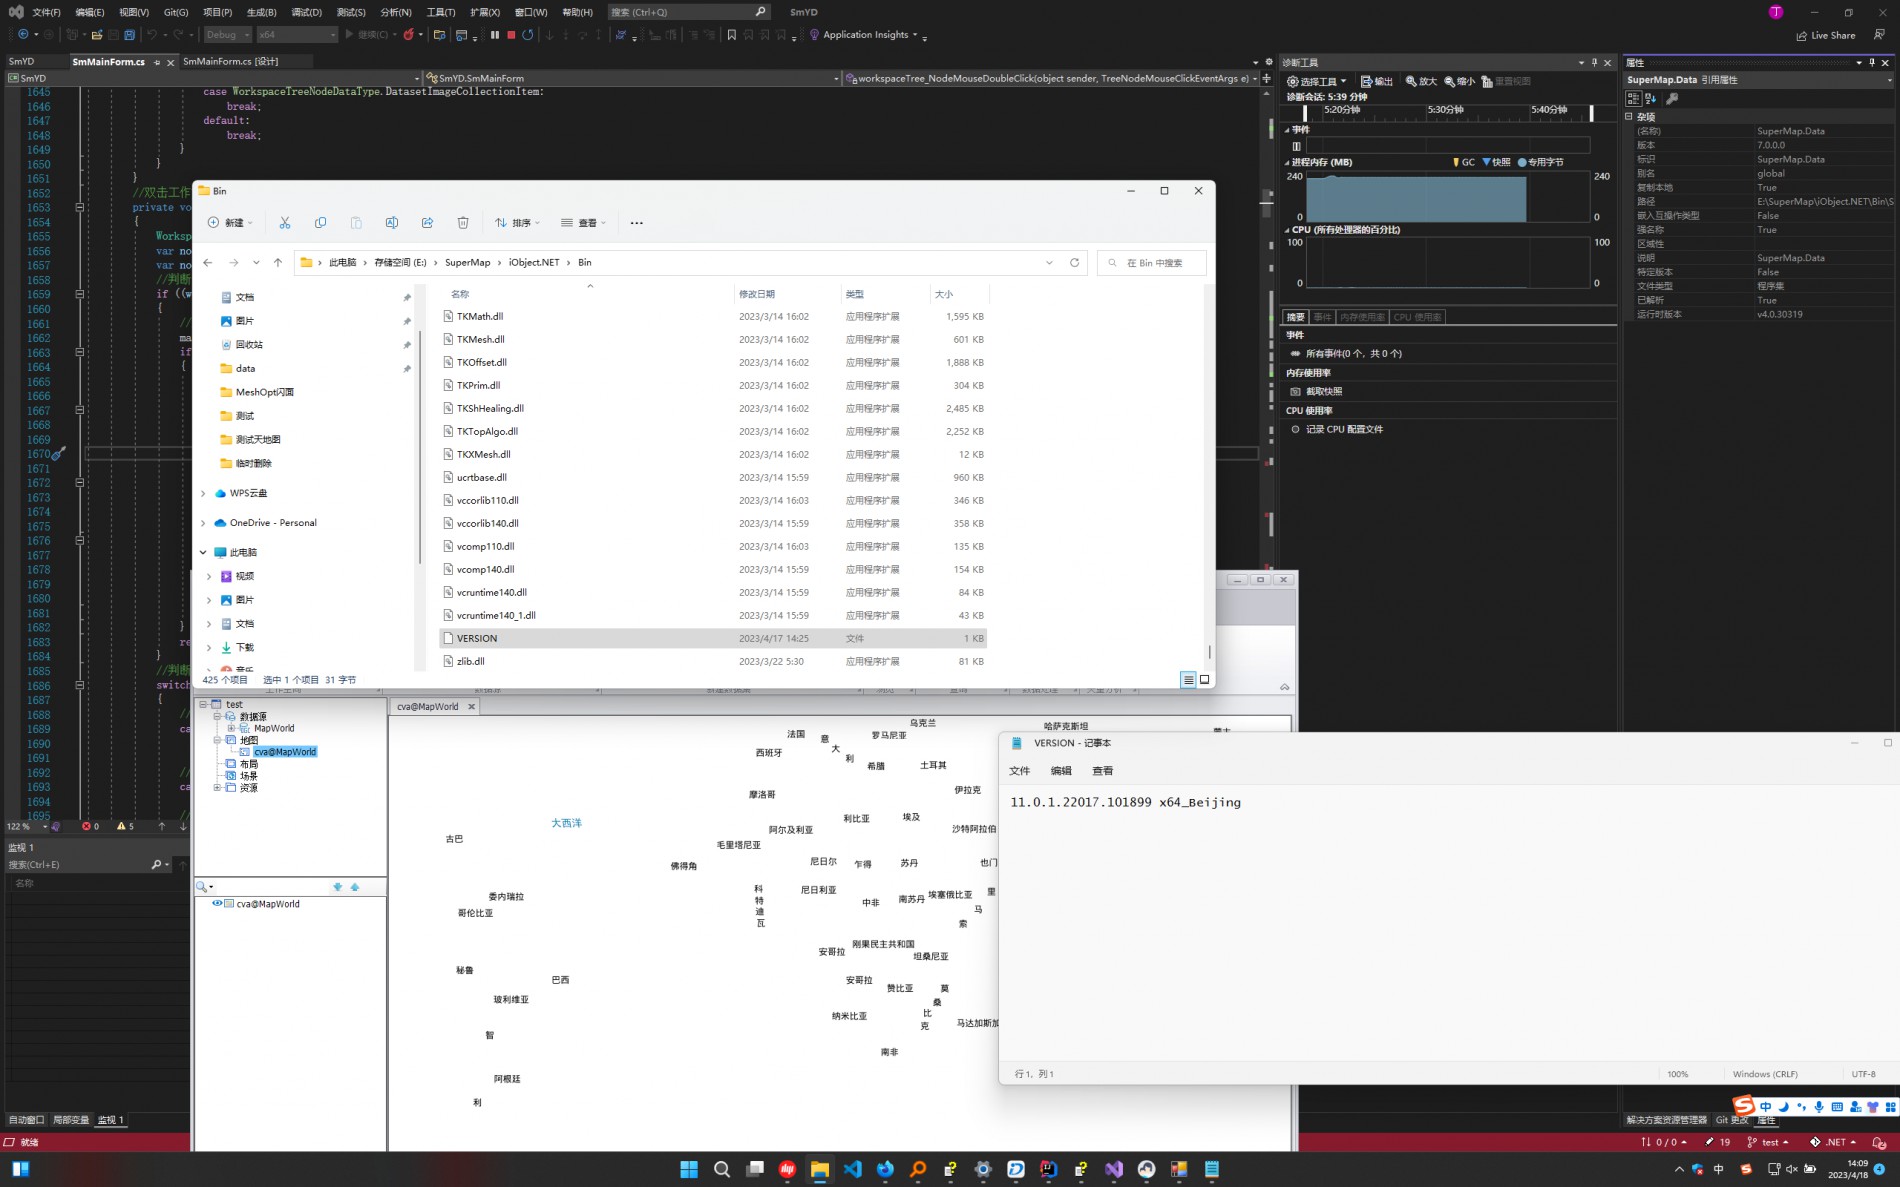
Task: Click the restart debugging icon
Action: (528, 35)
